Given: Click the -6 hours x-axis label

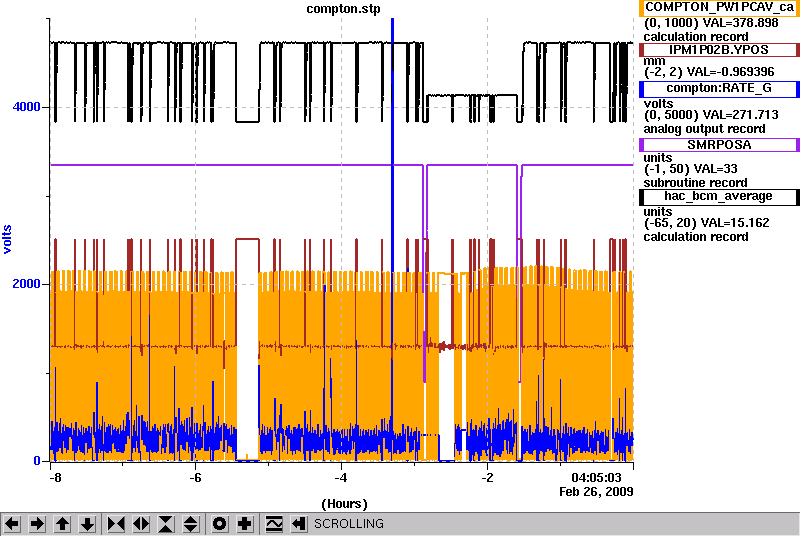Looking at the screenshot, I should [x=195, y=478].
